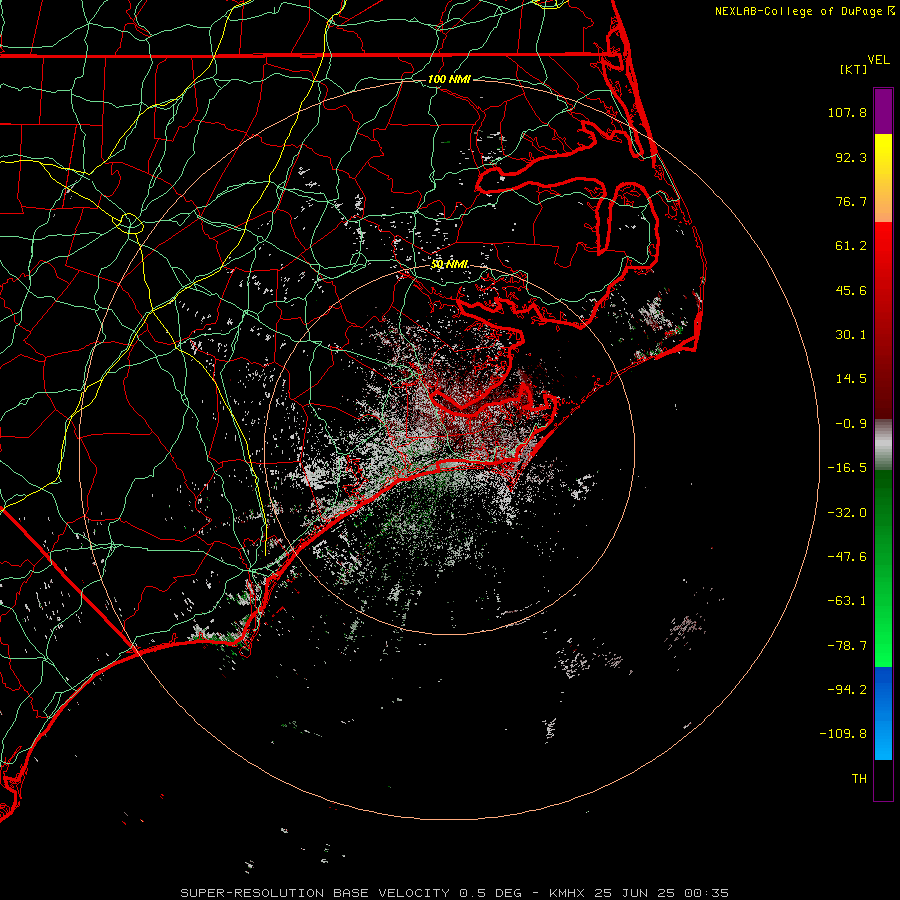Pick the black TH segment of color bar
Screen dimensions: 900x900
click(883, 780)
